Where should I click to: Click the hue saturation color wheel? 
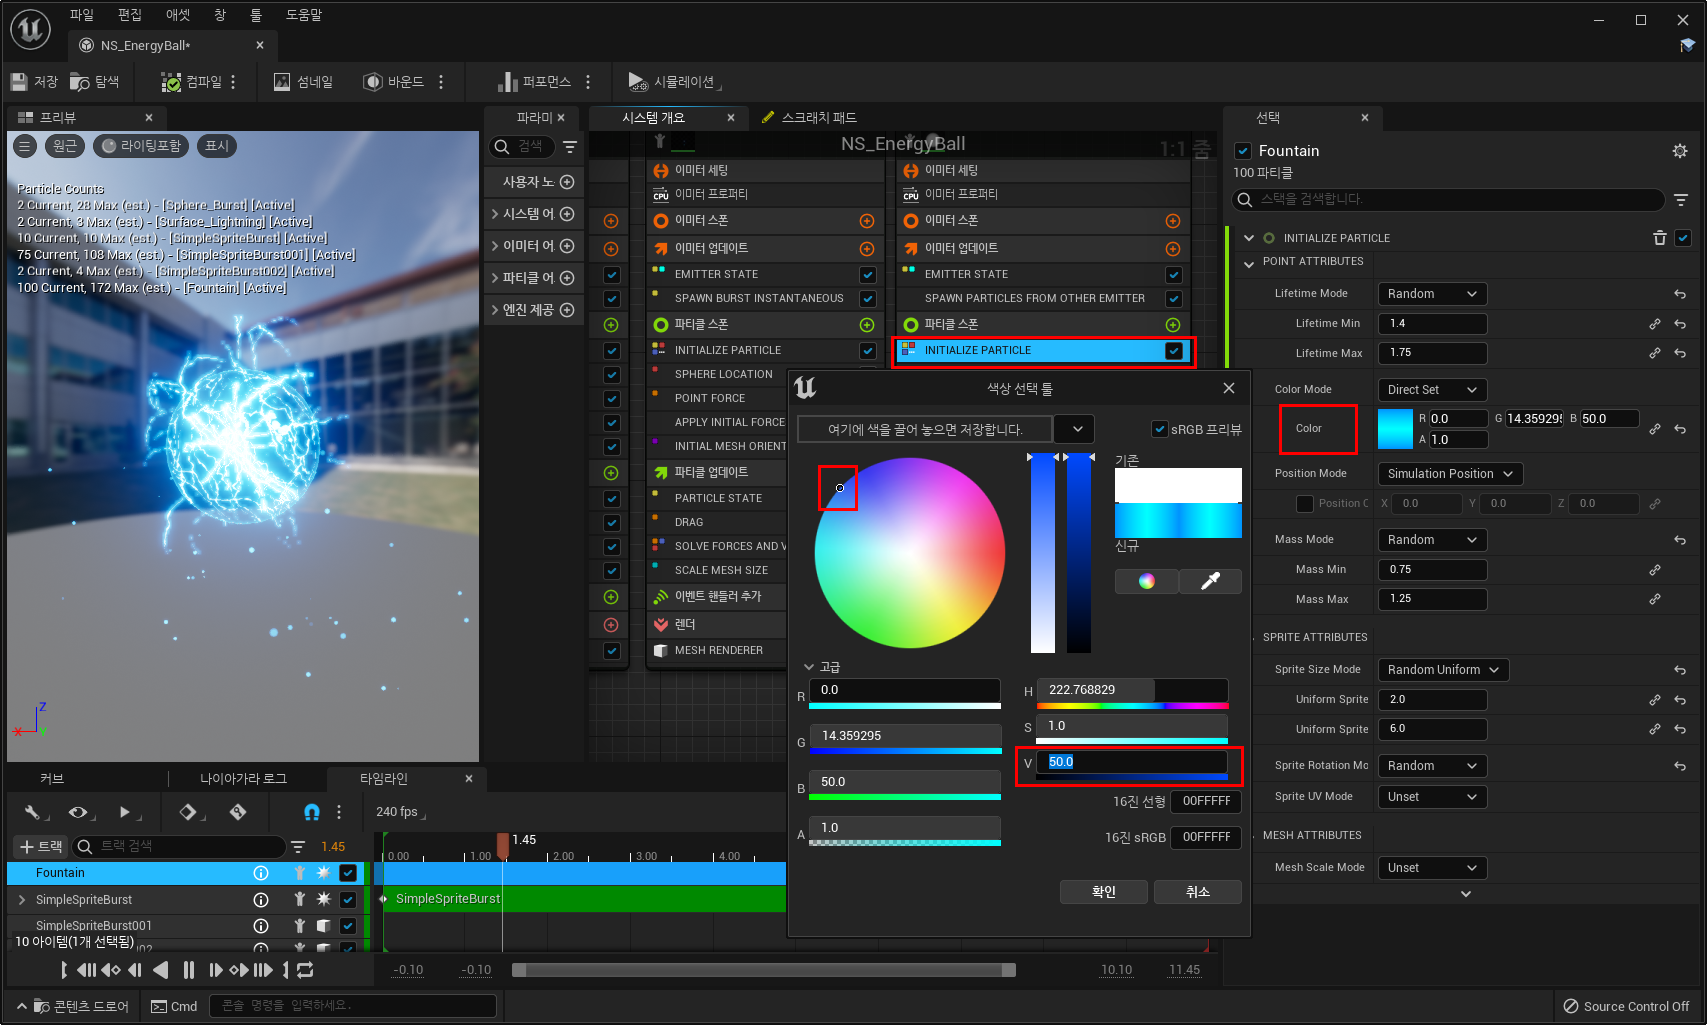pos(909,553)
